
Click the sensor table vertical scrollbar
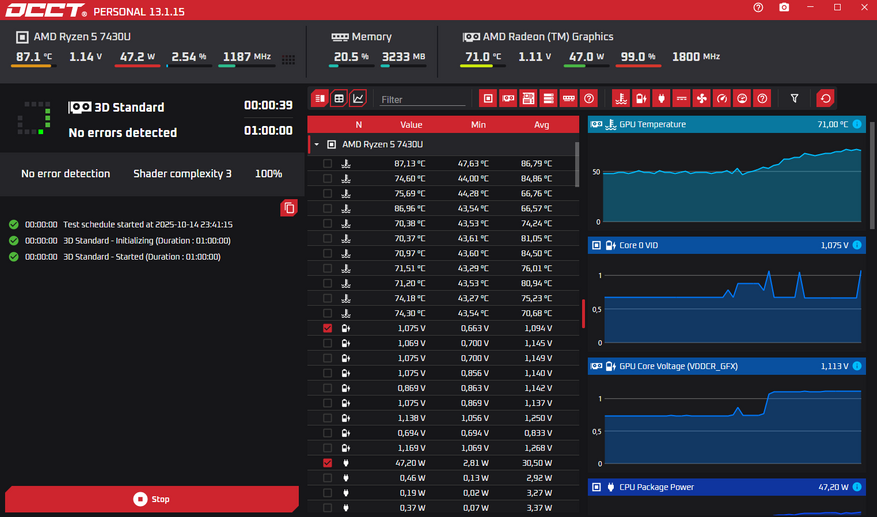click(x=577, y=164)
